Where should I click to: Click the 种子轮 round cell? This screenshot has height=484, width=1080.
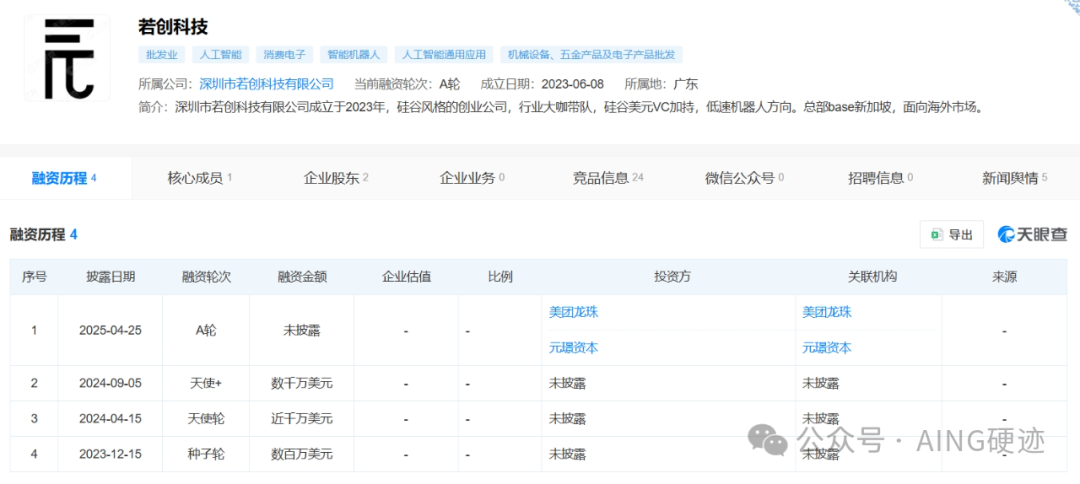[206, 454]
